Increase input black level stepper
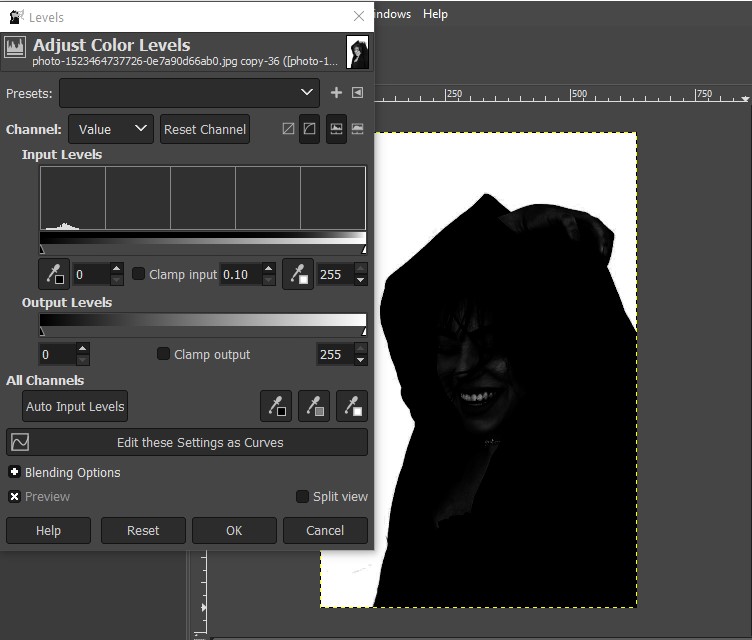Screen dimensions: 752x640 [x=117, y=269]
